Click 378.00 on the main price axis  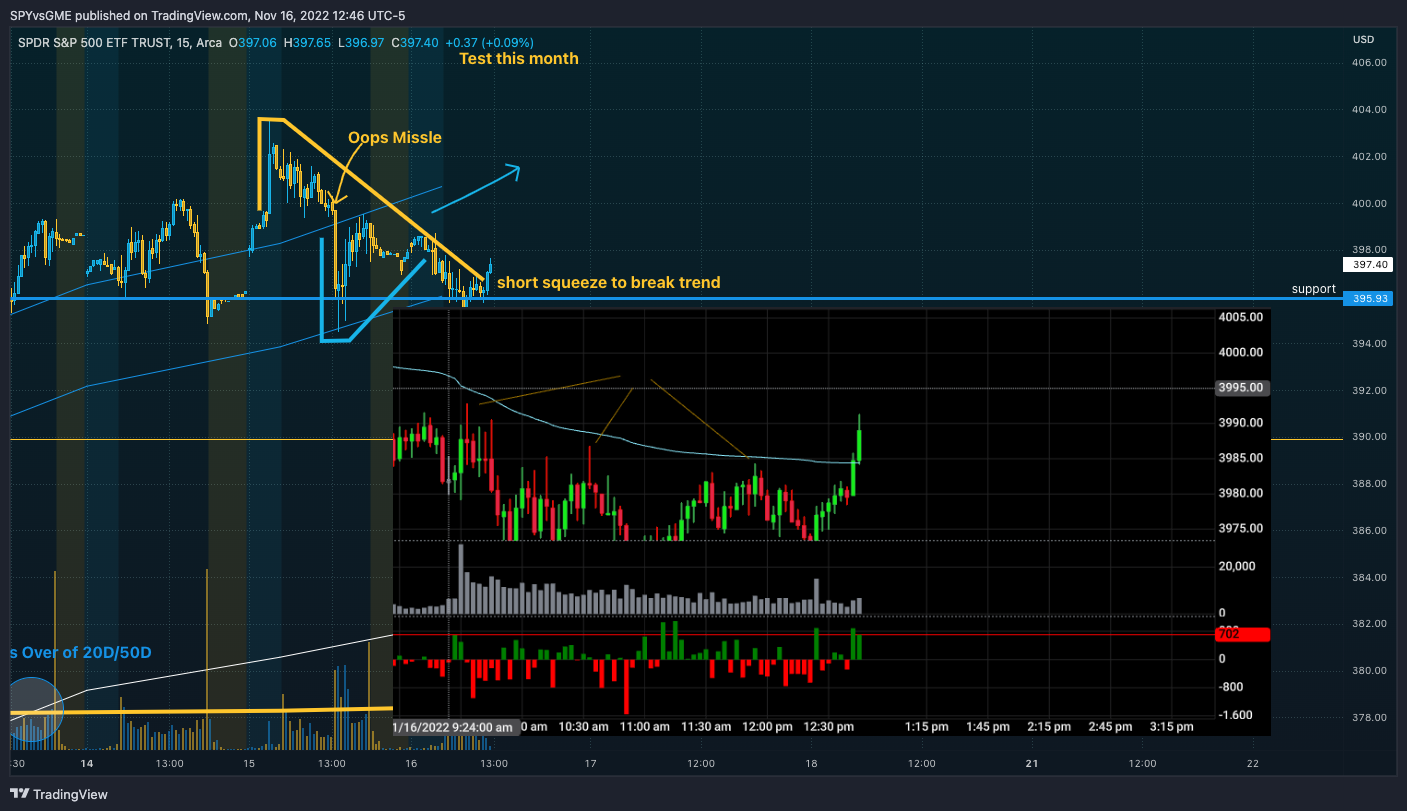click(x=1367, y=717)
